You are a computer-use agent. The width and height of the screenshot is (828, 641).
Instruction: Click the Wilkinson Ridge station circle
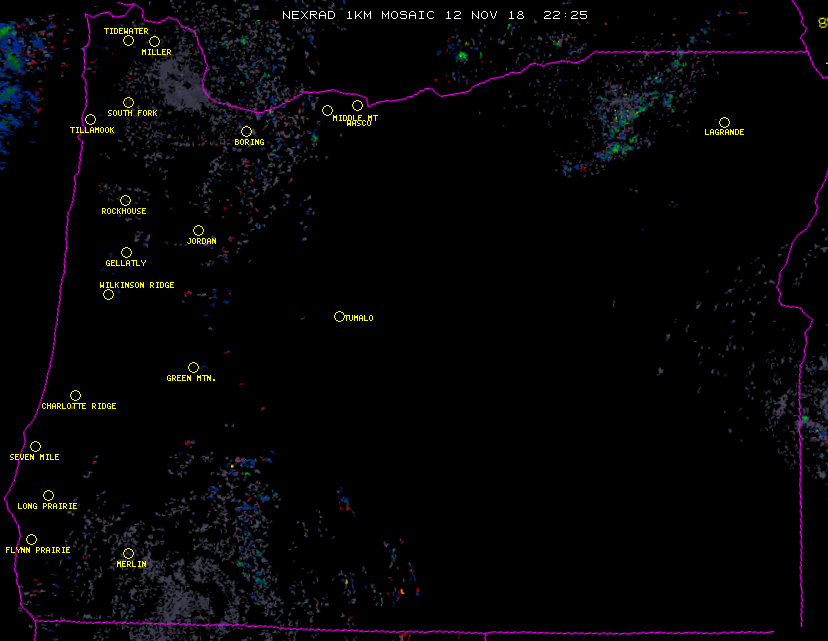point(108,295)
